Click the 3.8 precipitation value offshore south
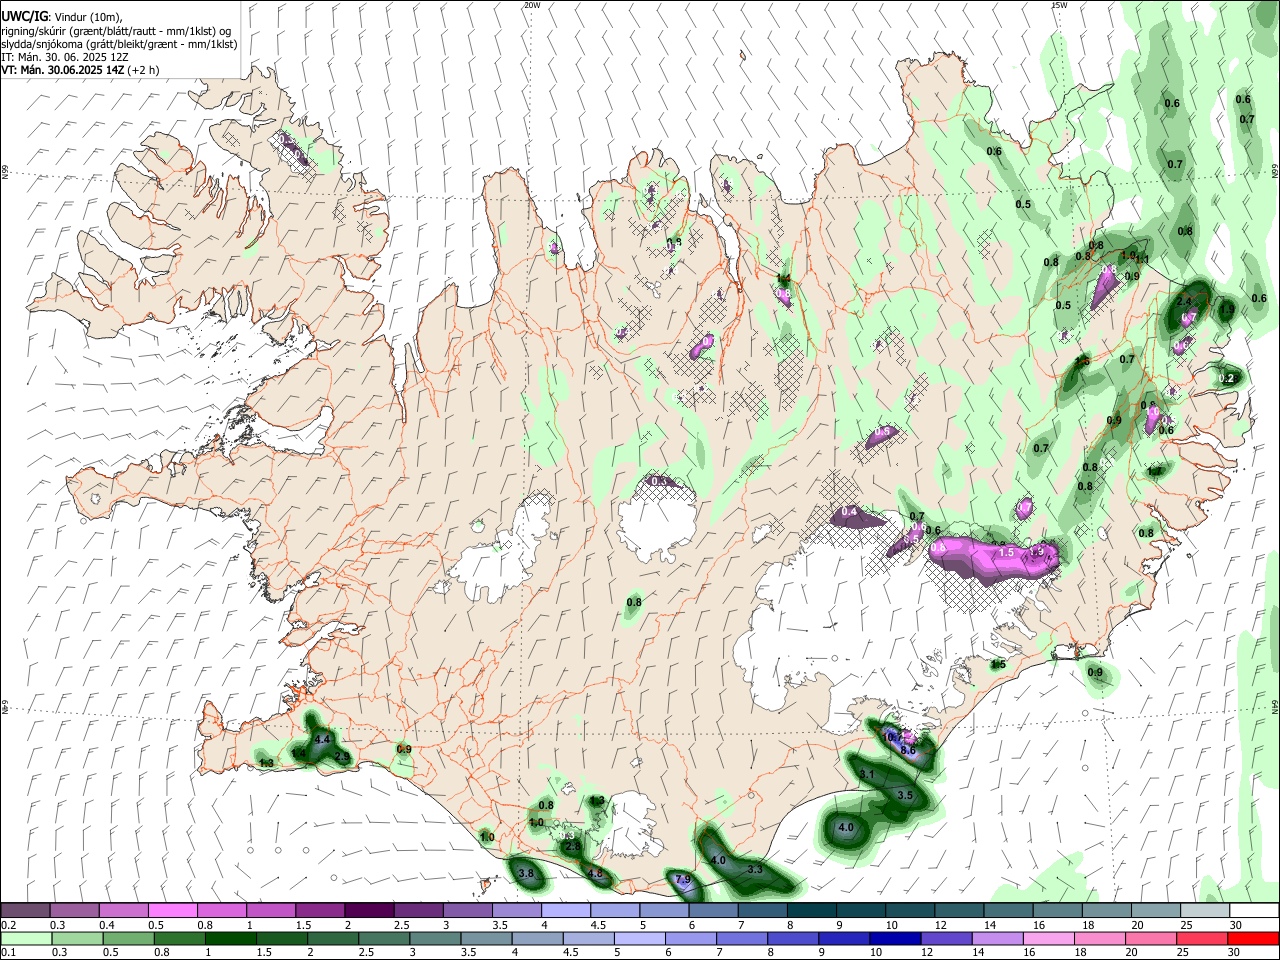The height and width of the screenshot is (960, 1280). click(527, 873)
